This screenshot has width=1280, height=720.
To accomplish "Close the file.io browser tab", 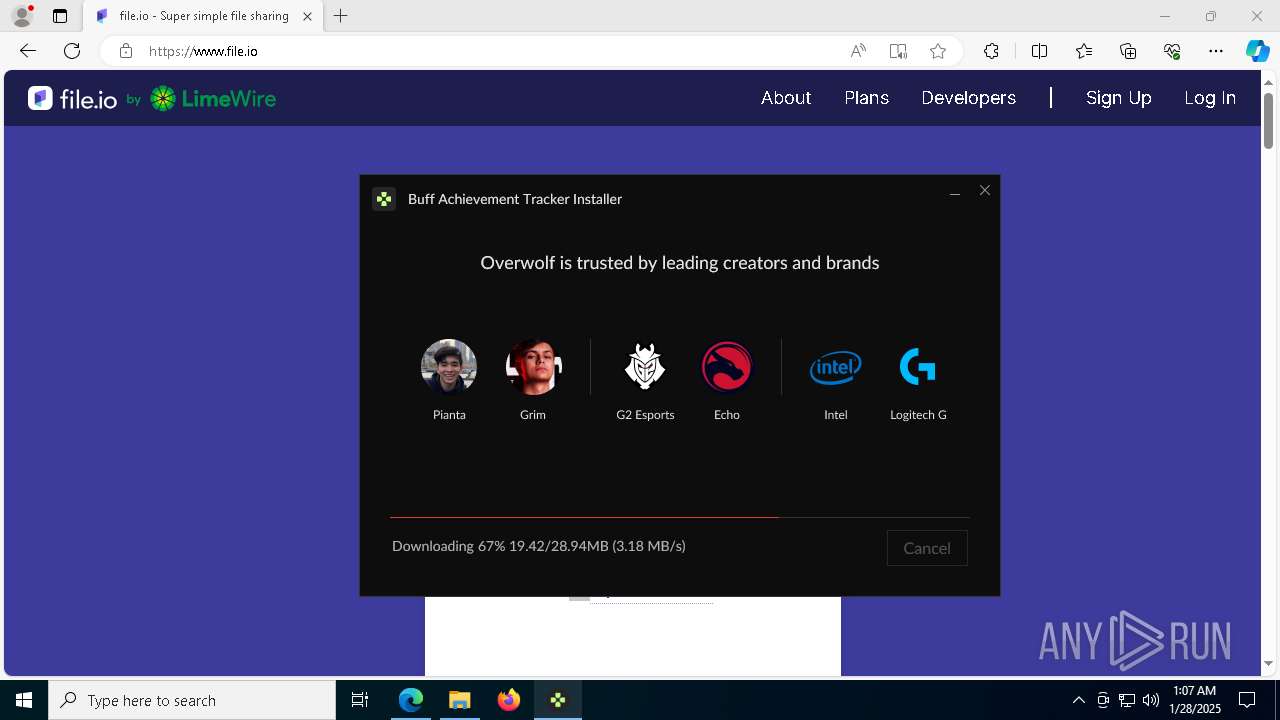I will tap(307, 16).
